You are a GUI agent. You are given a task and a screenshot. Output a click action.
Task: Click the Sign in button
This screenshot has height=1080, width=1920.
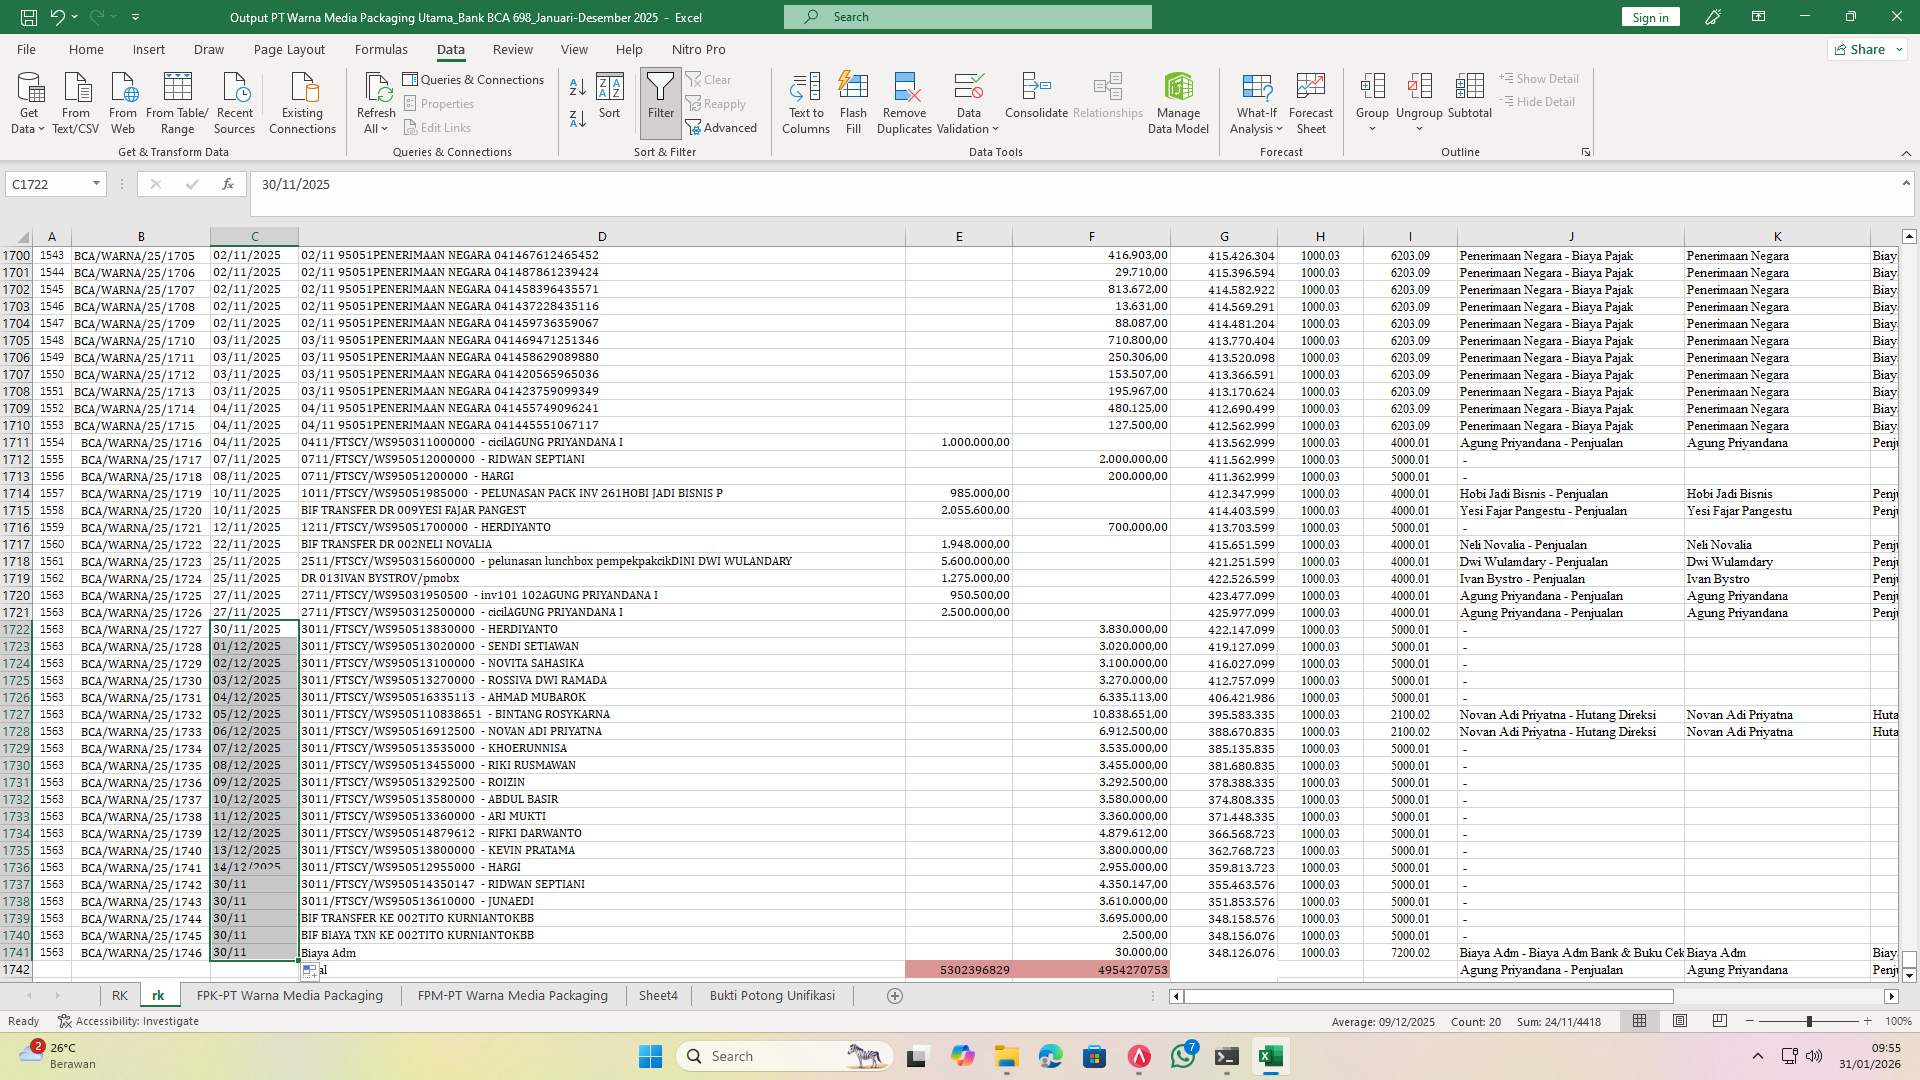click(x=1649, y=16)
